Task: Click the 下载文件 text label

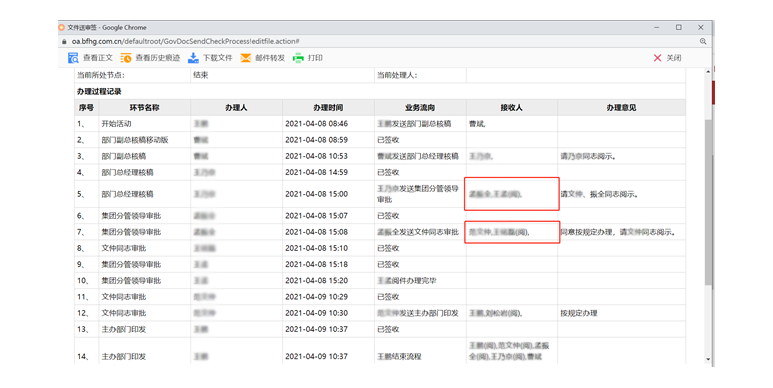Action: [x=217, y=58]
